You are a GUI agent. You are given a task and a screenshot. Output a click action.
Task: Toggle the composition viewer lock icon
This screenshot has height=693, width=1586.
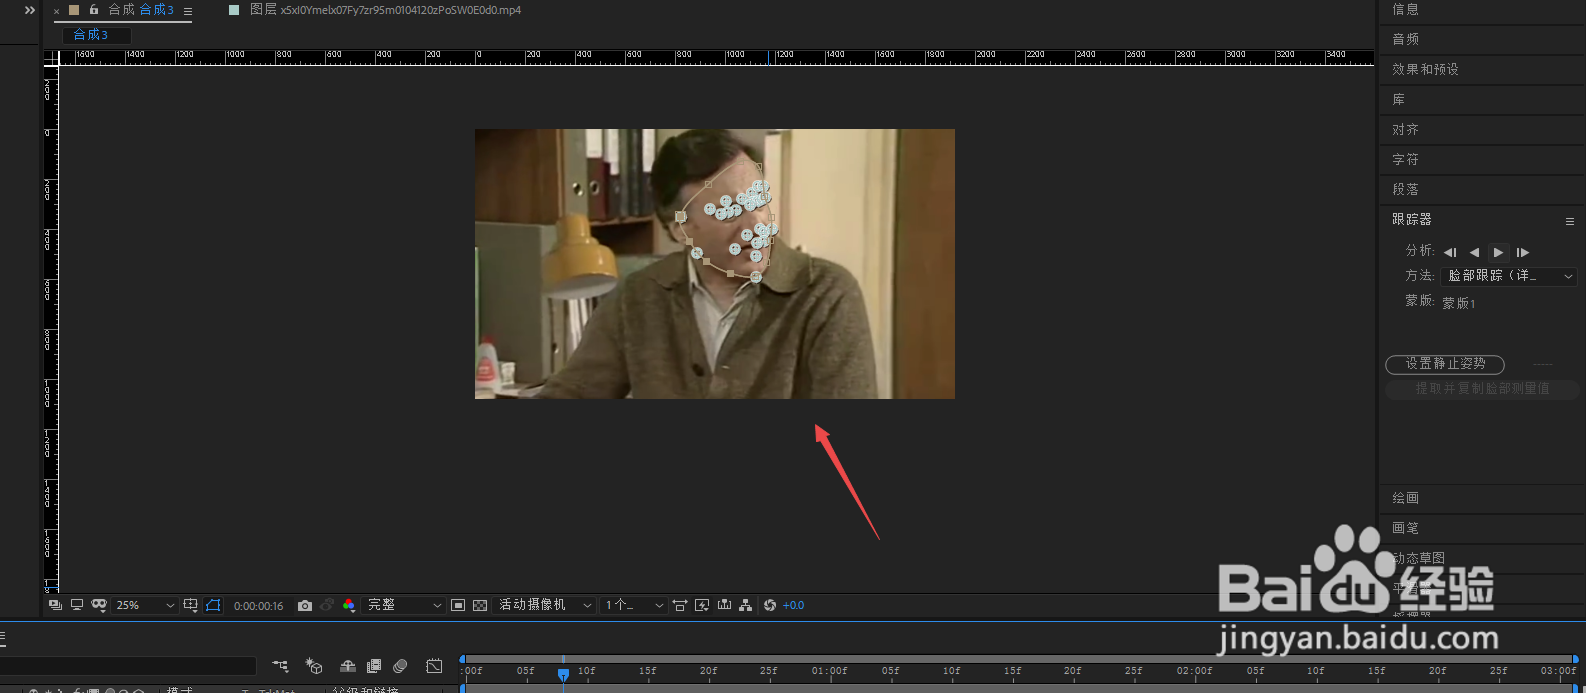94,9
